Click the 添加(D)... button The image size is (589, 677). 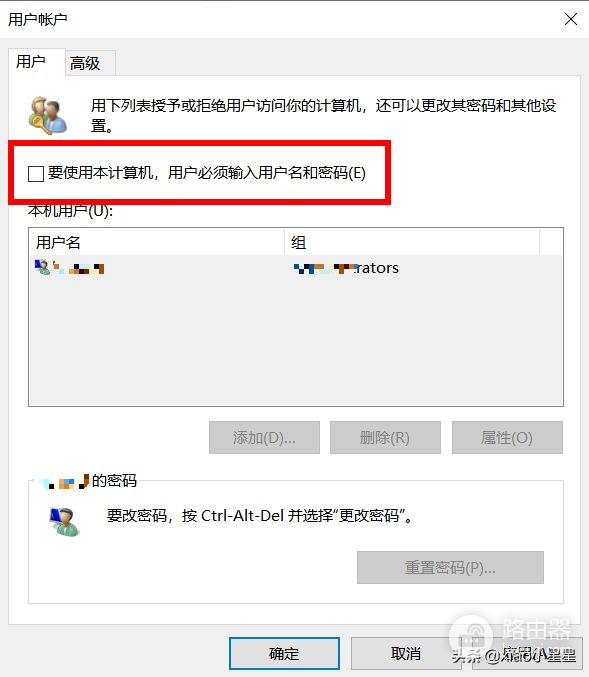[264, 437]
